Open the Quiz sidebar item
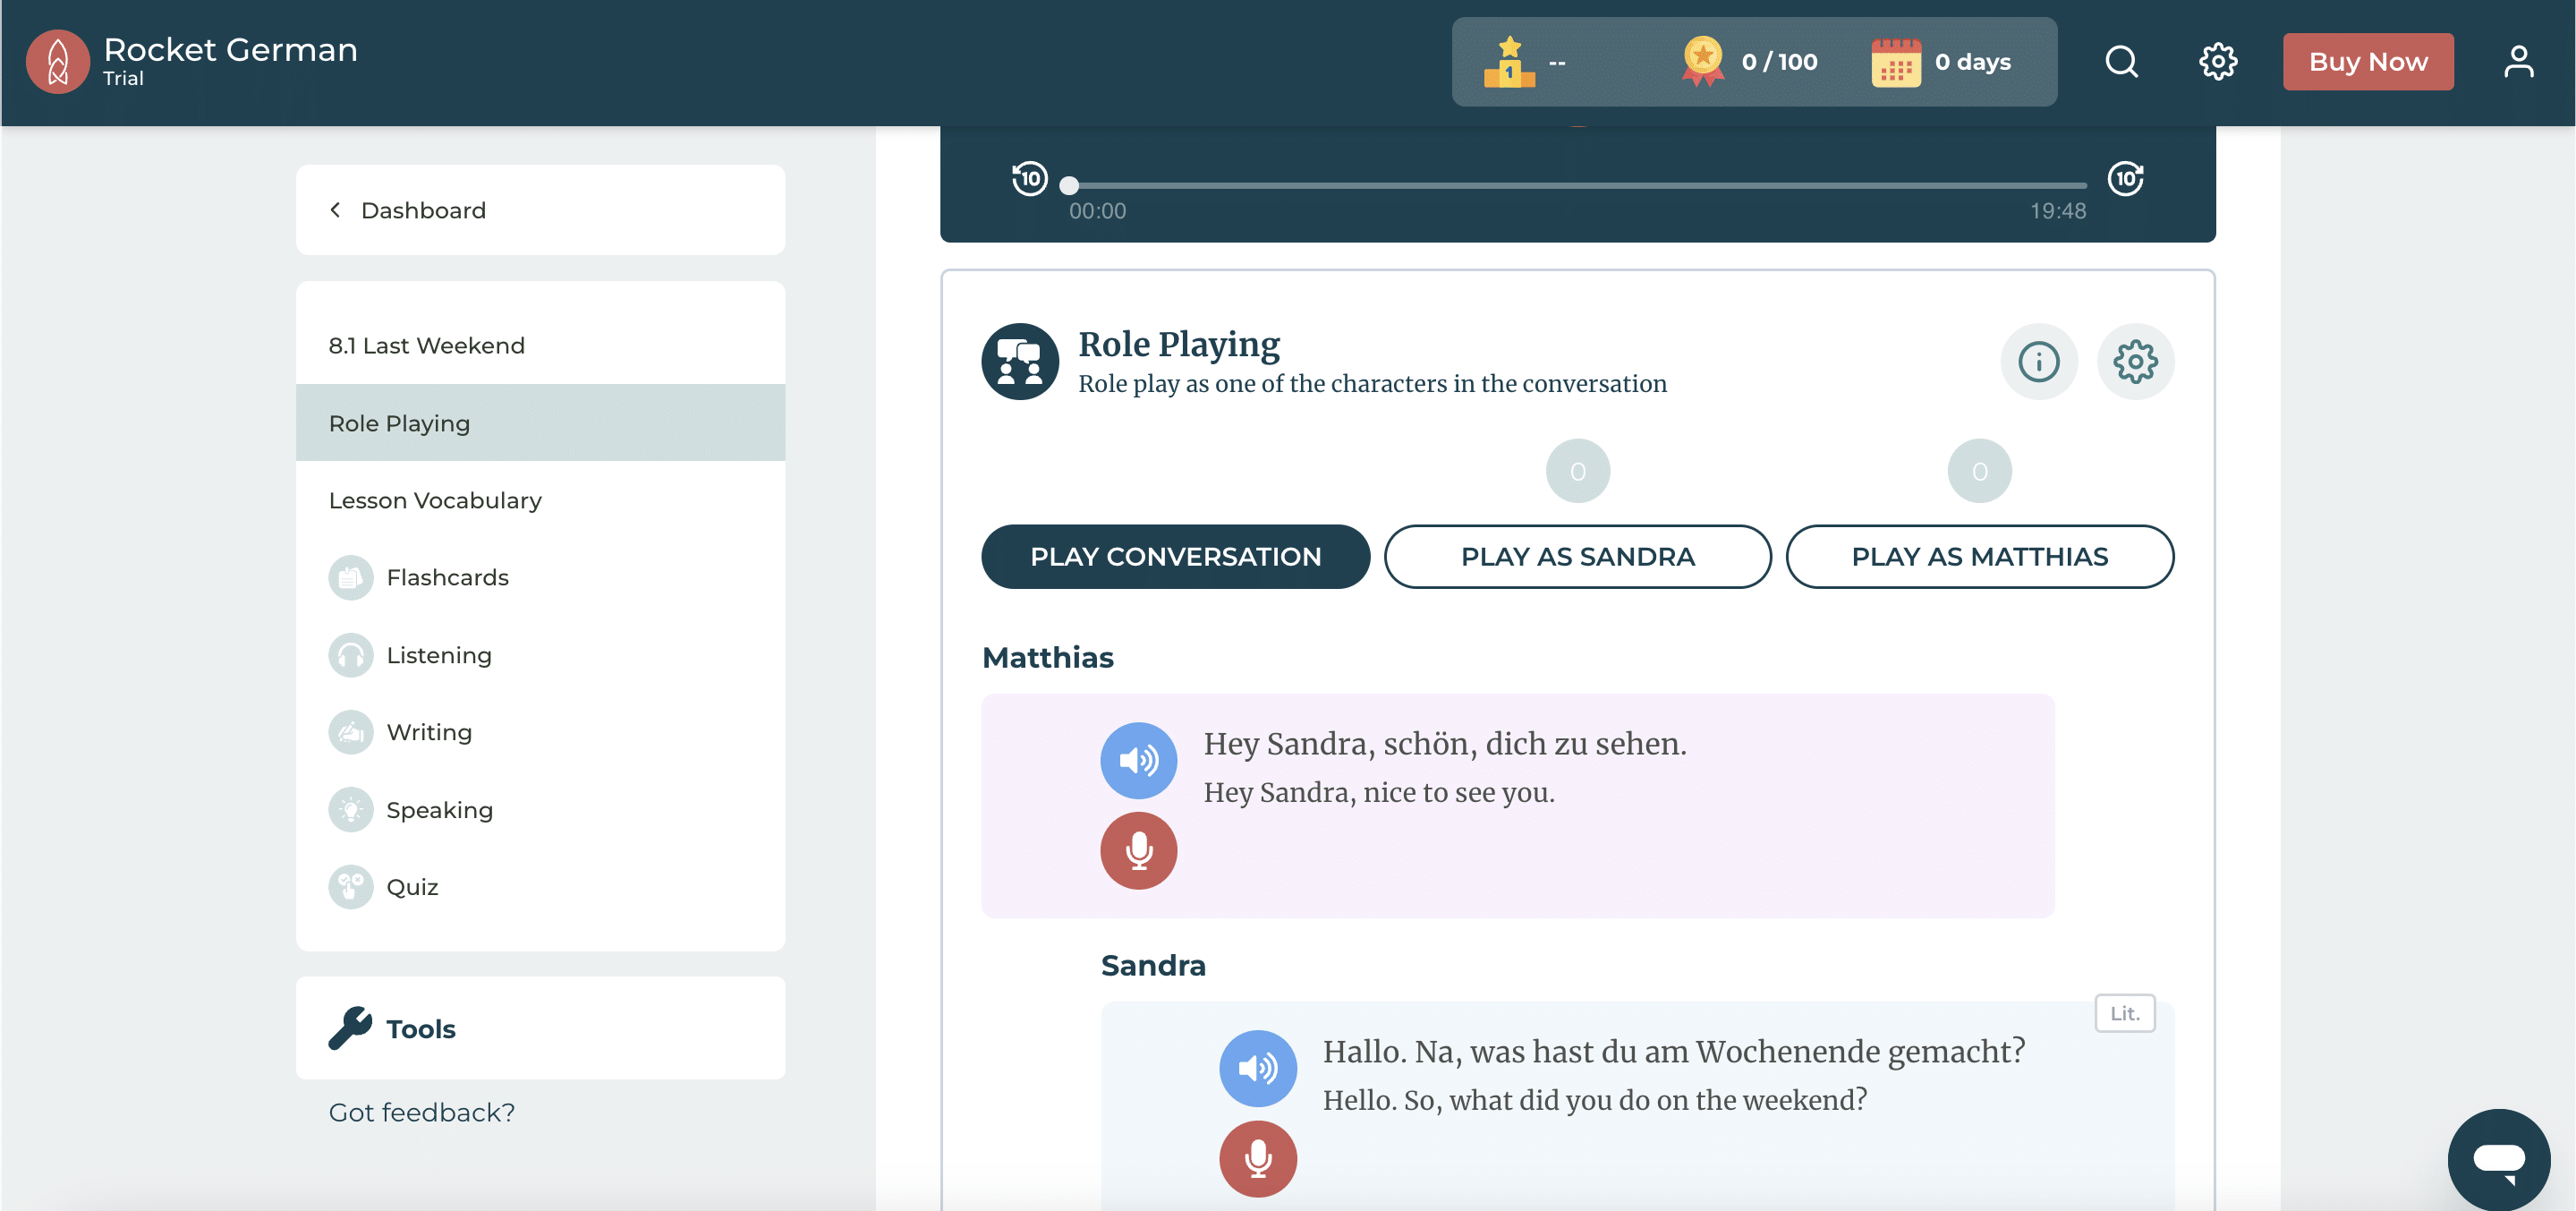Screen dimensions: 2576x1211 pyautogui.click(x=411, y=887)
